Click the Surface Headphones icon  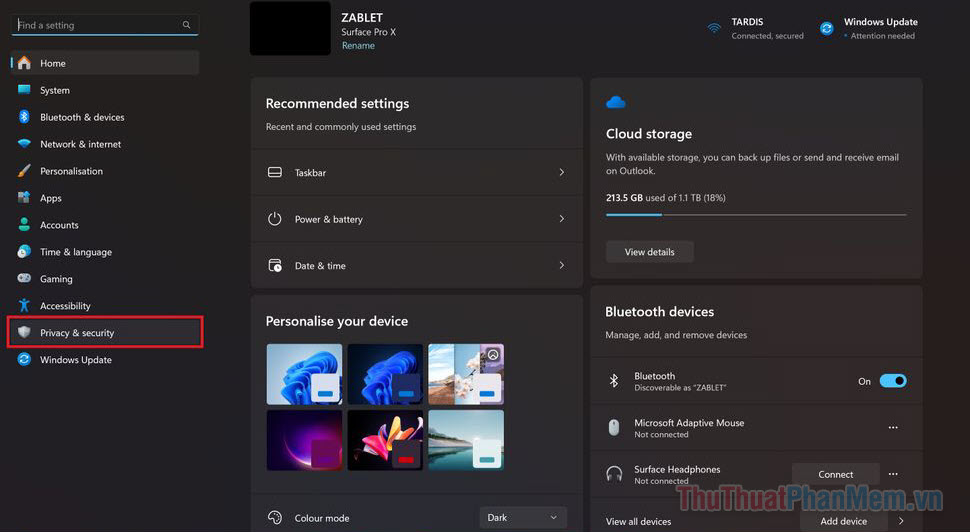coord(614,474)
